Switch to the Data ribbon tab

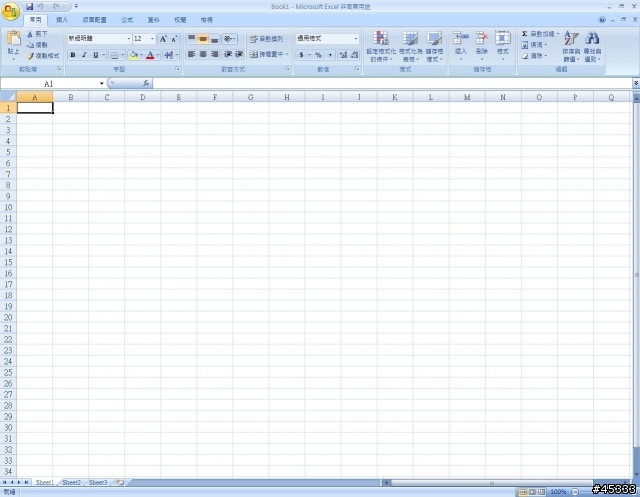point(153,20)
